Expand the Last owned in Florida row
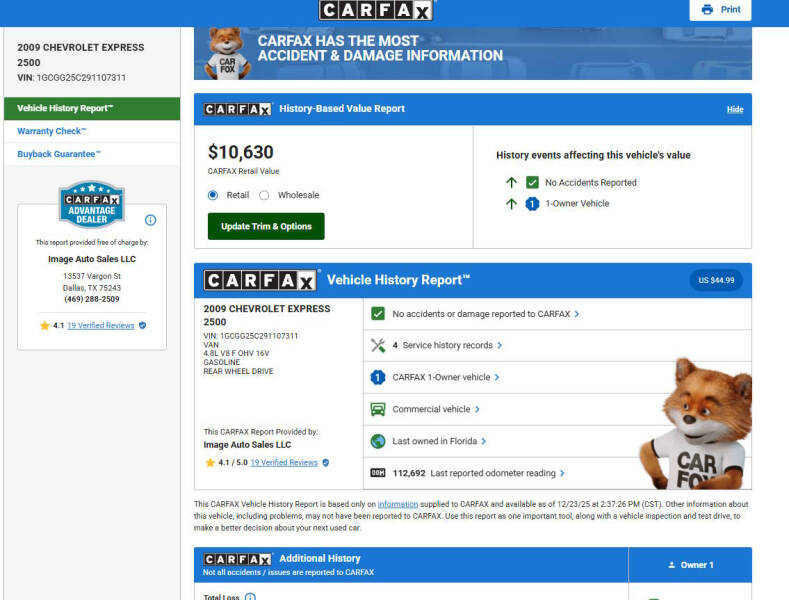 pos(439,441)
